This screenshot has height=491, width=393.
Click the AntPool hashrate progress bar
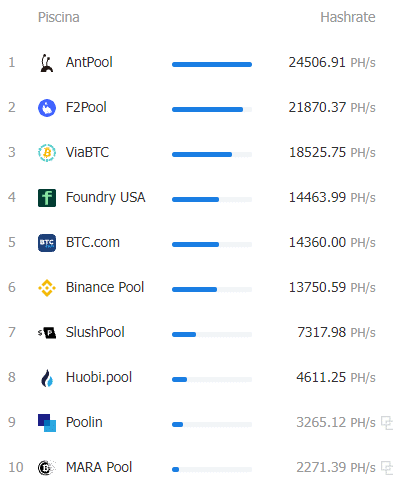pos(212,64)
